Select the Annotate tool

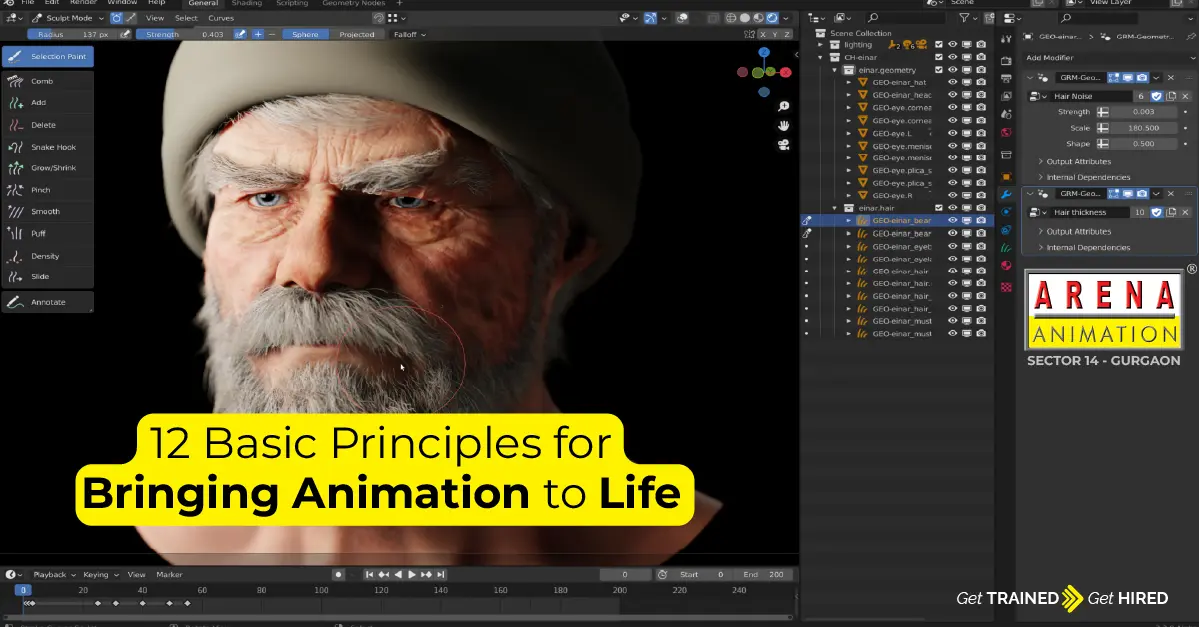[45, 301]
